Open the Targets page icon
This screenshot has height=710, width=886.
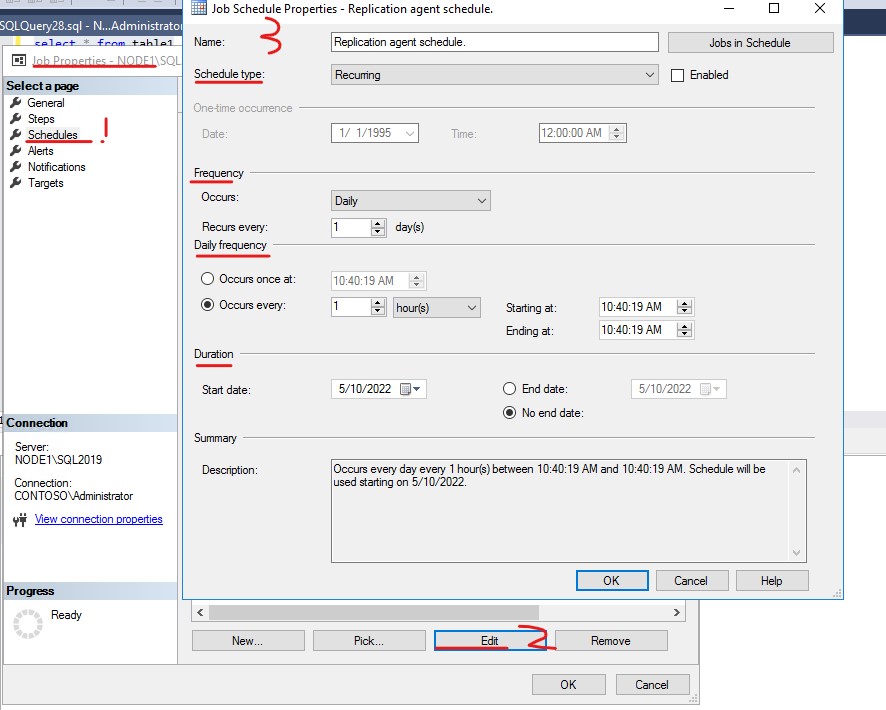(x=16, y=182)
